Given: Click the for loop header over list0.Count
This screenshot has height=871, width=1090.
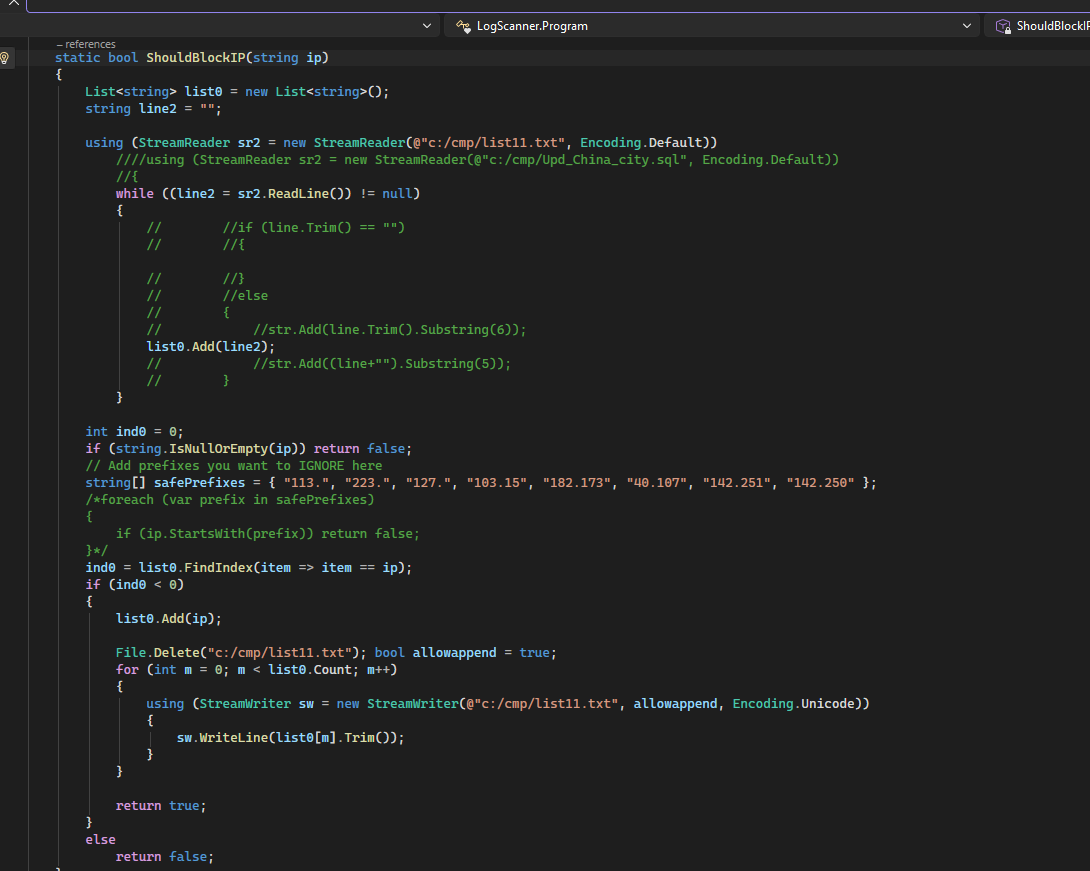Looking at the screenshot, I should (257, 669).
